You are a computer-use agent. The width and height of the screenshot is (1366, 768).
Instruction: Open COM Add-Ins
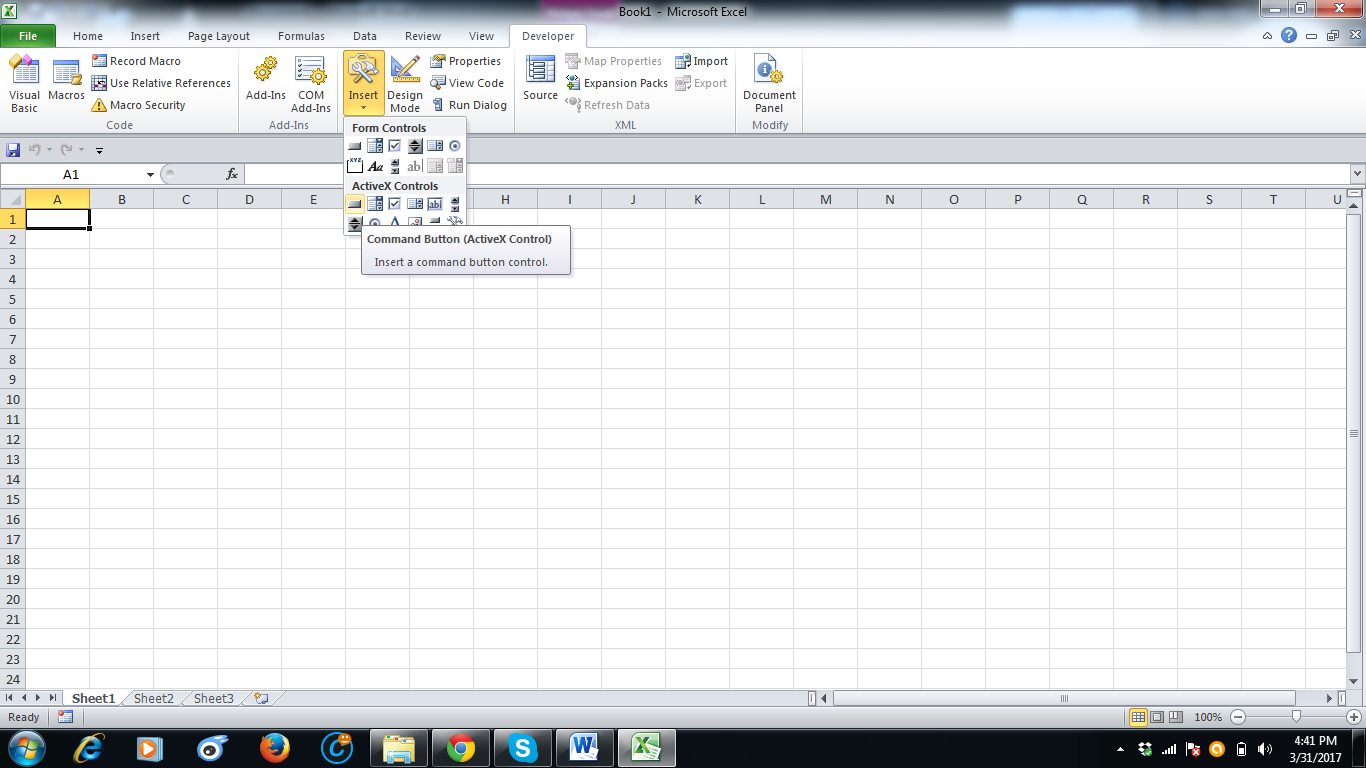click(x=311, y=85)
